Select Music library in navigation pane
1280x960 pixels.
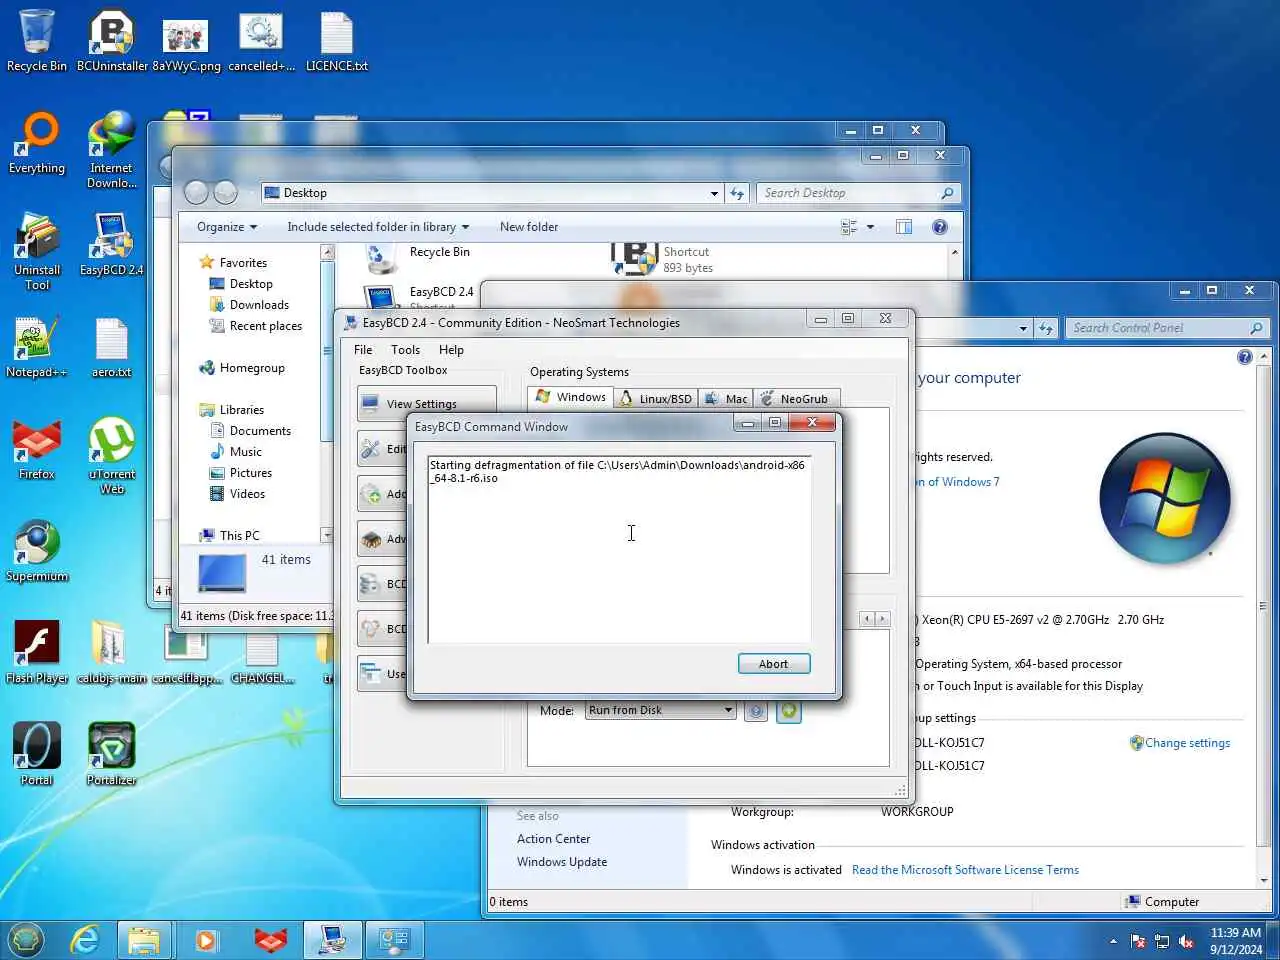246,452
